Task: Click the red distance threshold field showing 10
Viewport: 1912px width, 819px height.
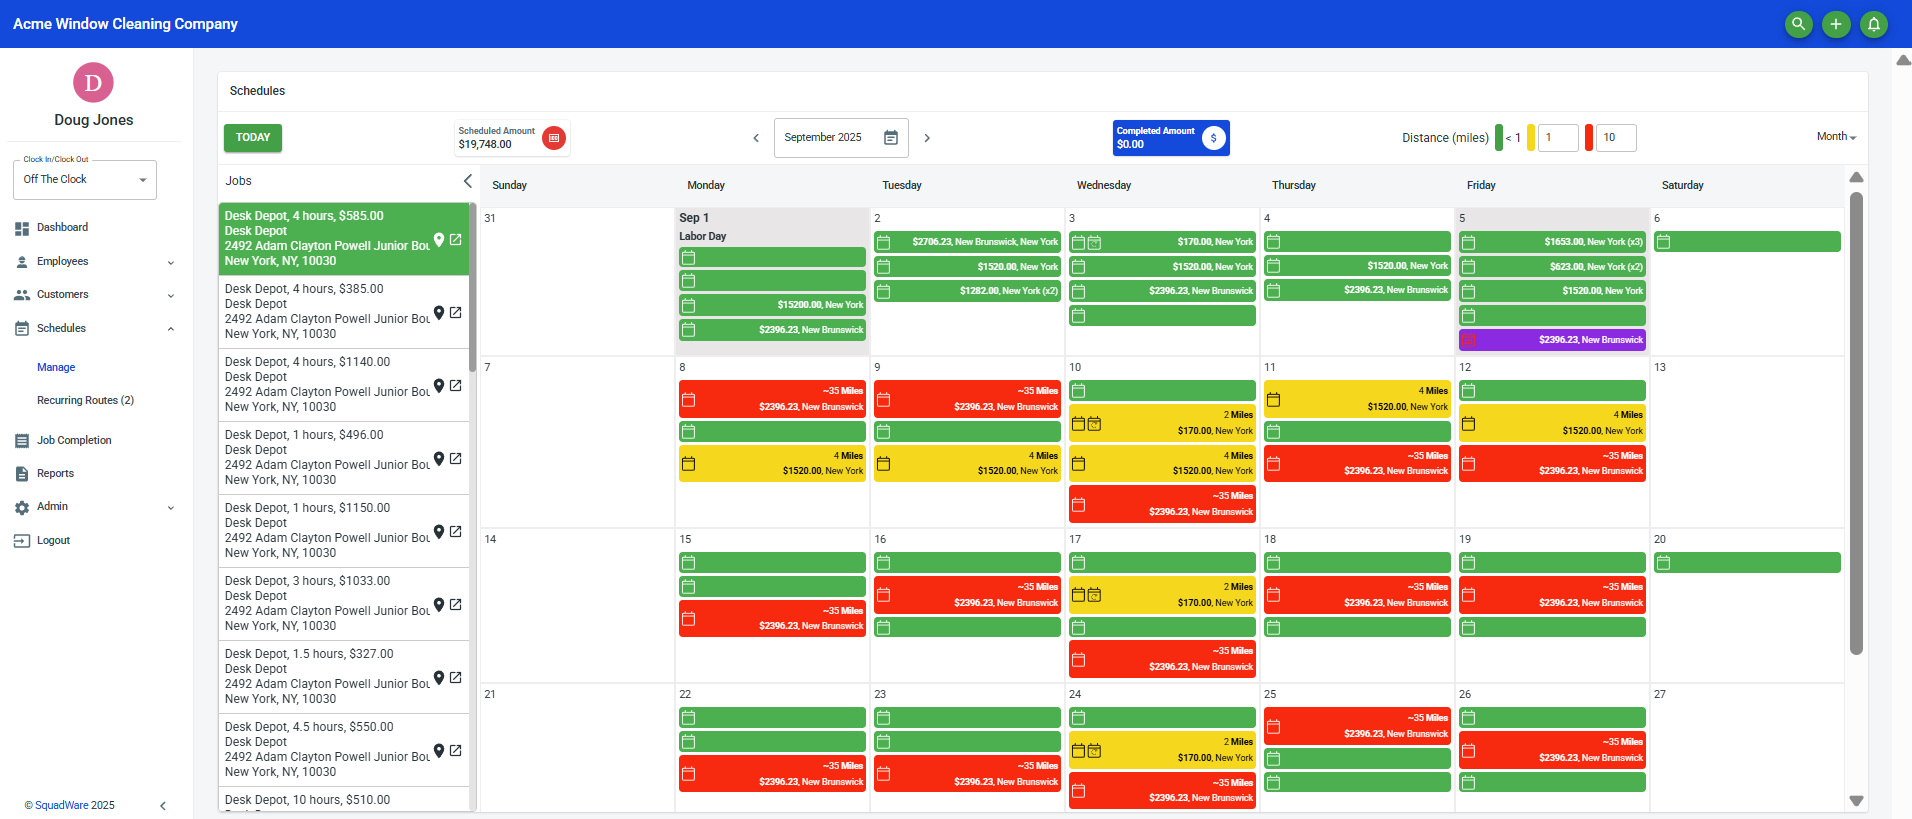Action: click(x=1616, y=138)
